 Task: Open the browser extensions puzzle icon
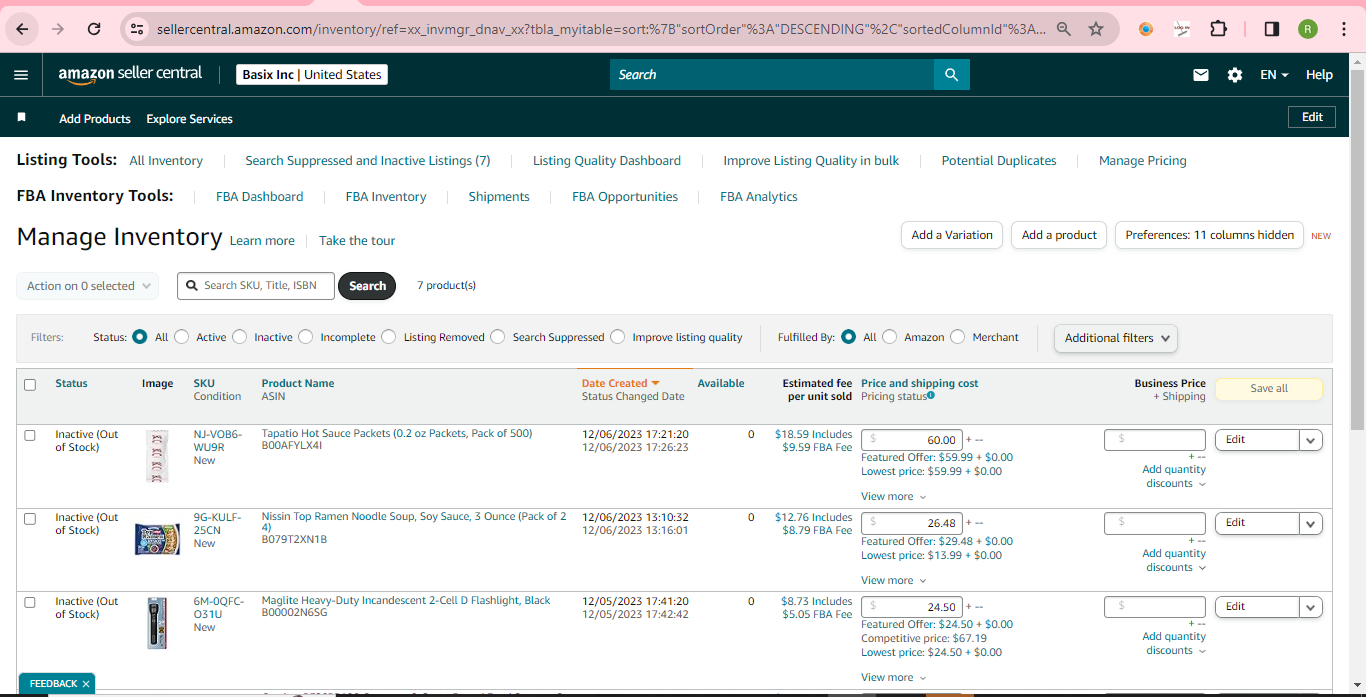point(1218,29)
